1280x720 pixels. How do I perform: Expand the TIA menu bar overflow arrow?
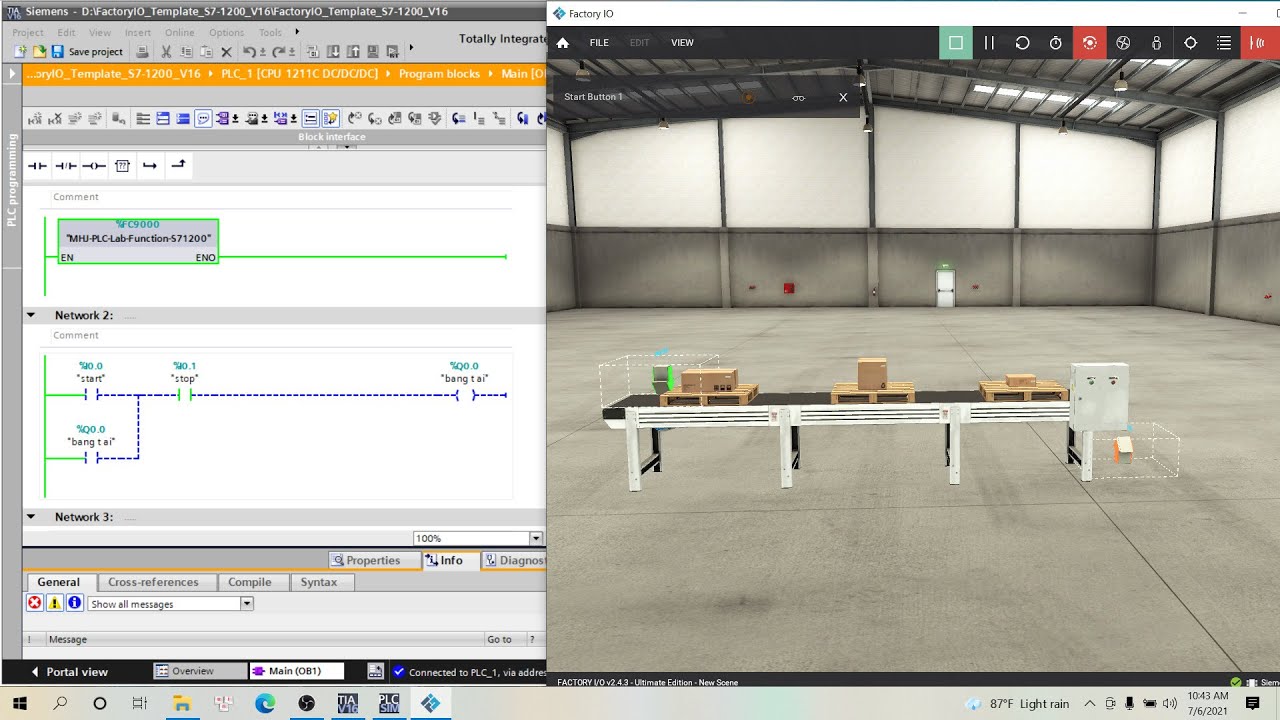pos(297,32)
